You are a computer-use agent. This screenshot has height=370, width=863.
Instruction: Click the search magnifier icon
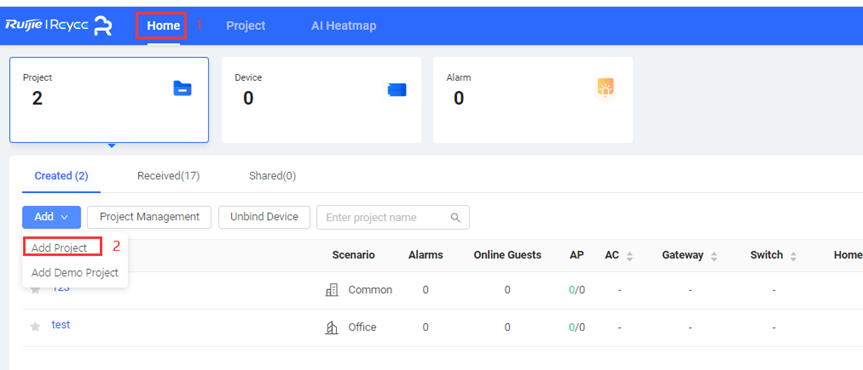[456, 217]
